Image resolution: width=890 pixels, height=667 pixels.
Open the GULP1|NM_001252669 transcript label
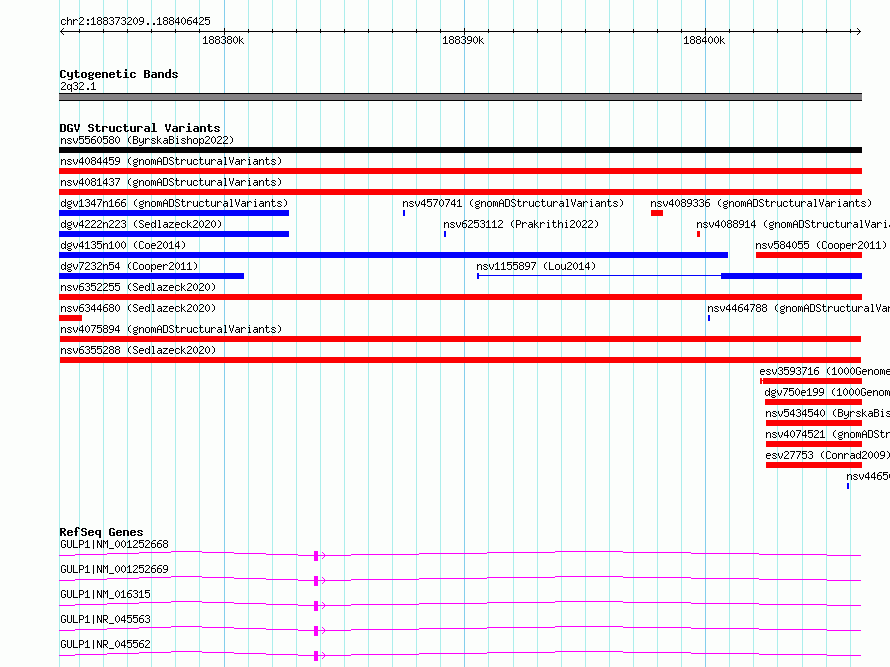tap(114, 569)
